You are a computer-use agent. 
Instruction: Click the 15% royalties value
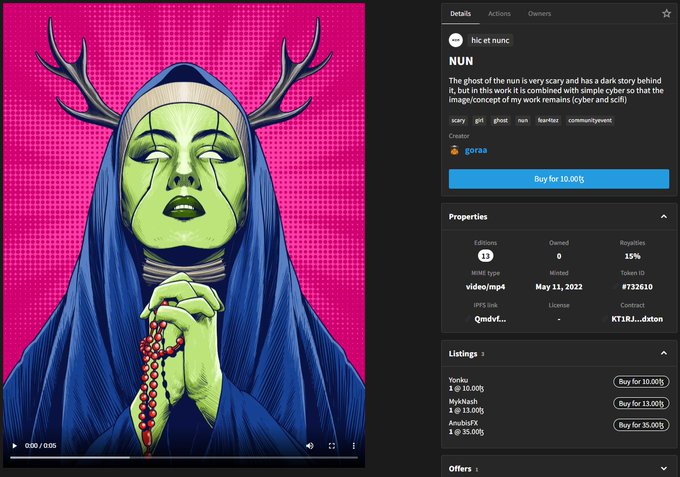tap(632, 256)
